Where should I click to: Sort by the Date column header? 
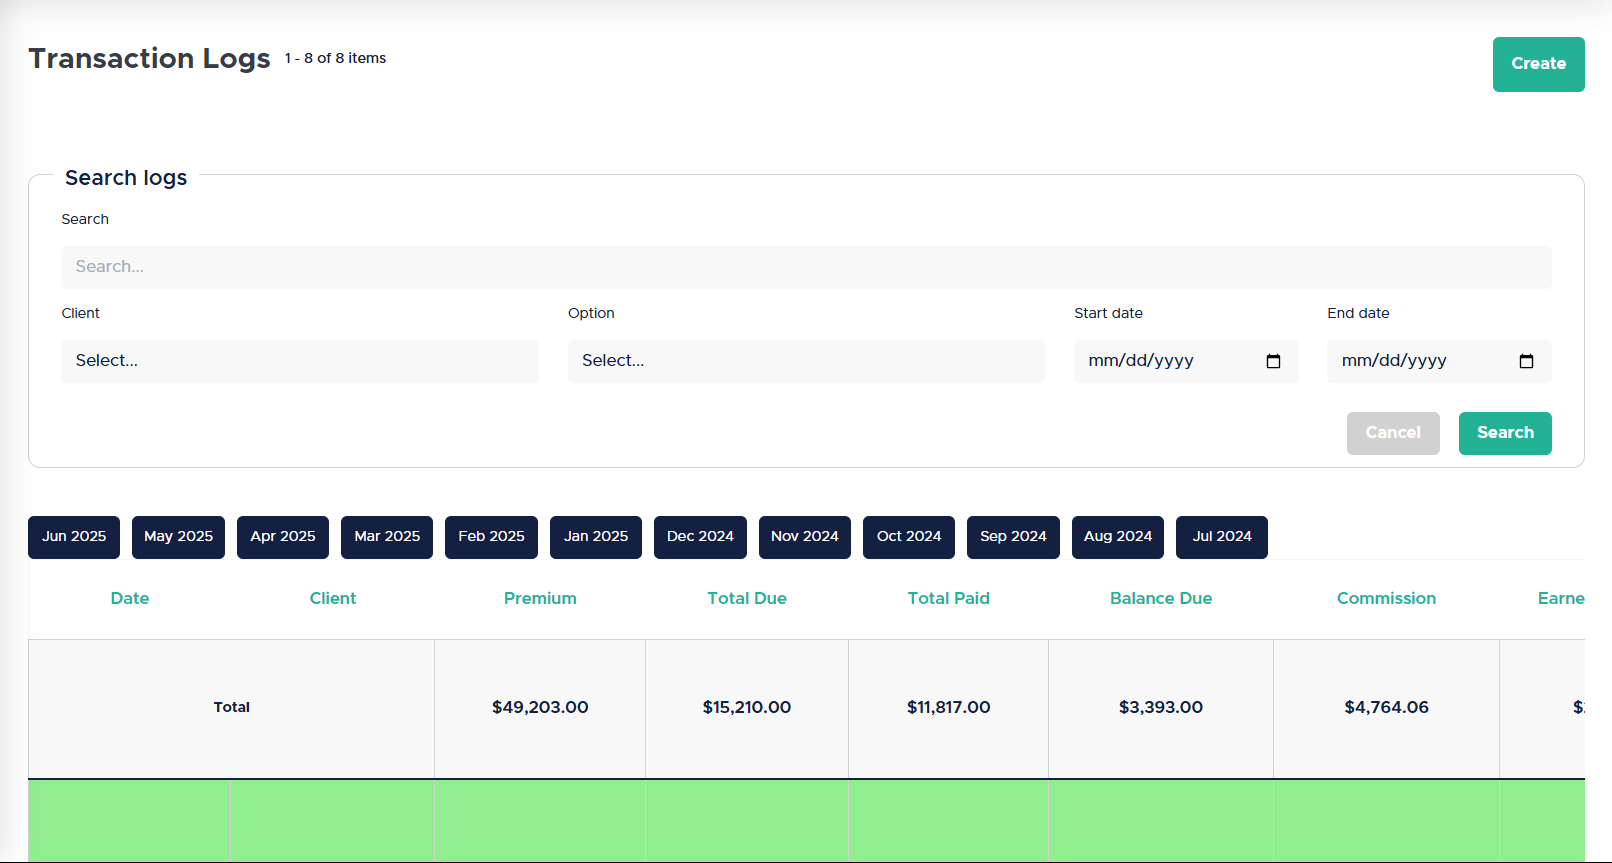point(130,598)
